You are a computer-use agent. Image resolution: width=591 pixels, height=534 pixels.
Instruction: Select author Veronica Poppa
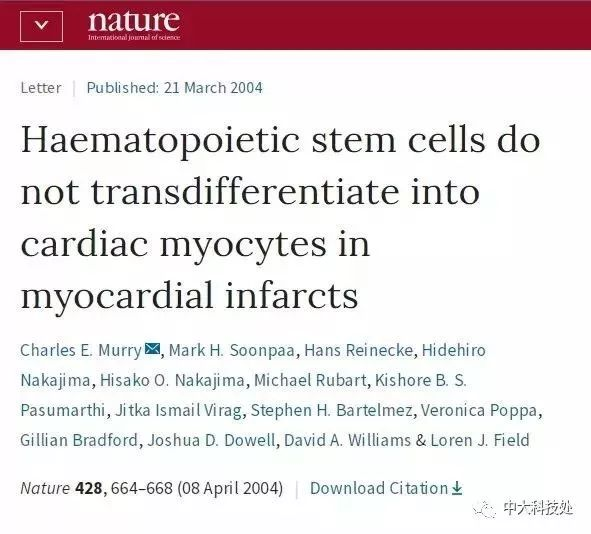[479, 410]
